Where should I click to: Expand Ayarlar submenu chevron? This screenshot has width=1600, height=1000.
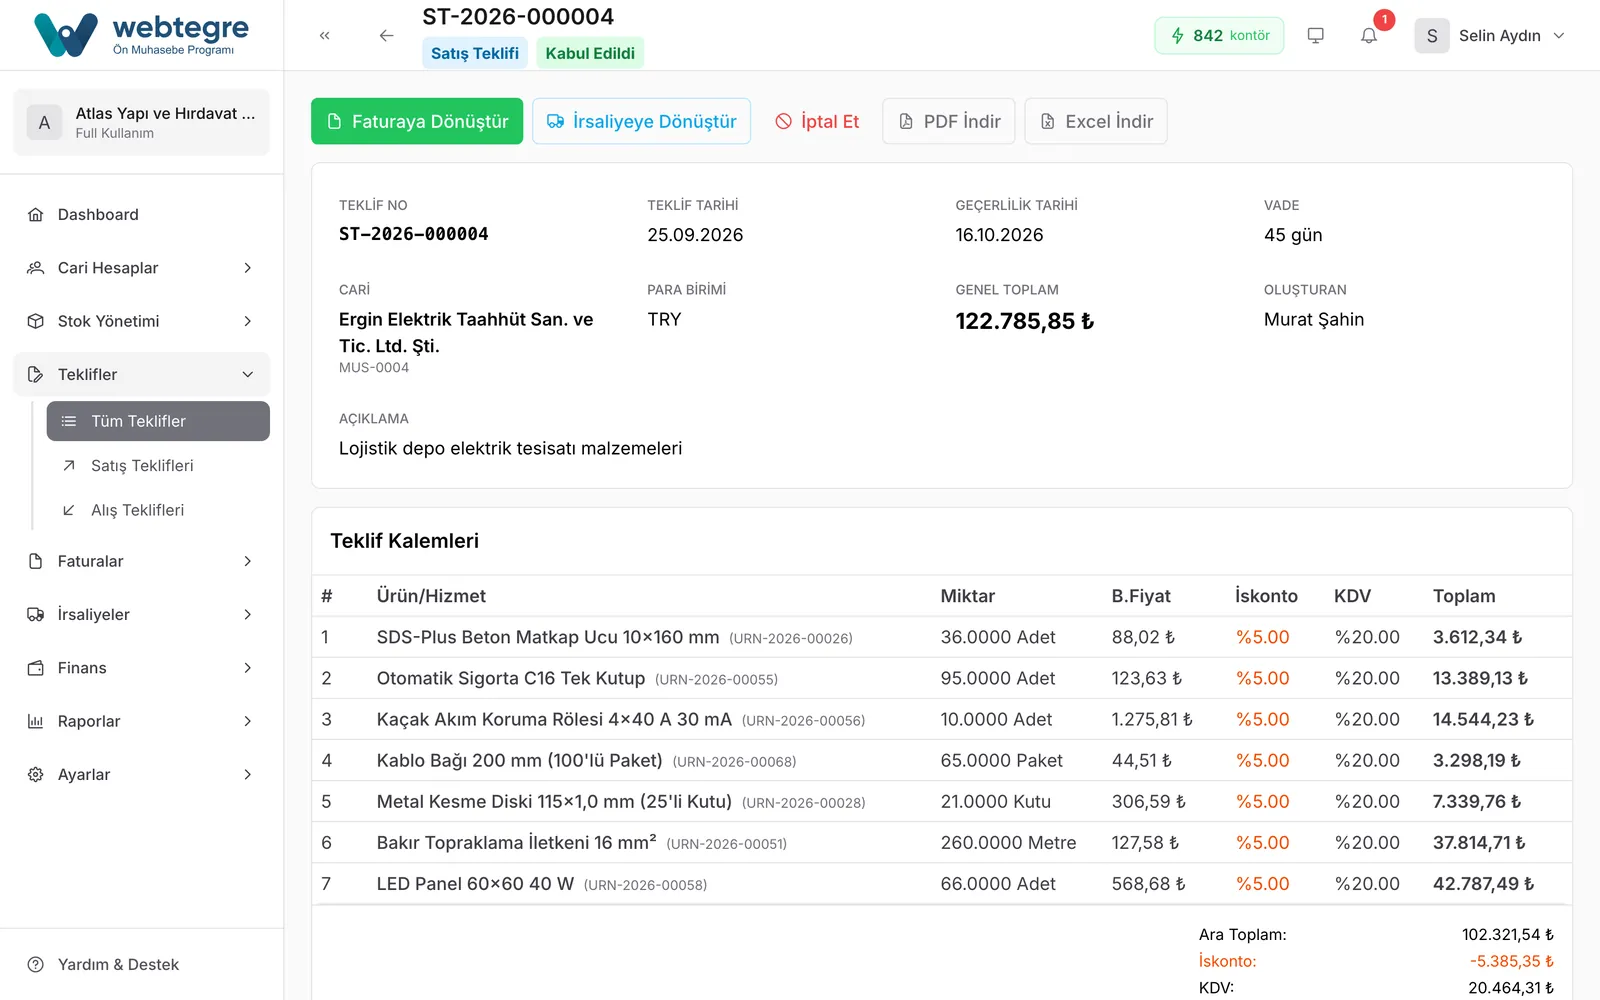[248, 775]
